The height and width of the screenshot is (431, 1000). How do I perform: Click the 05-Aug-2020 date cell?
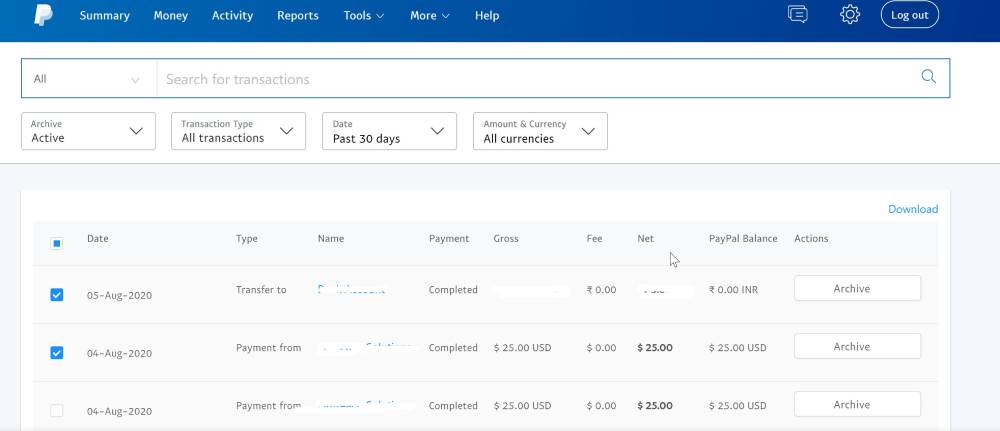tap(119, 295)
